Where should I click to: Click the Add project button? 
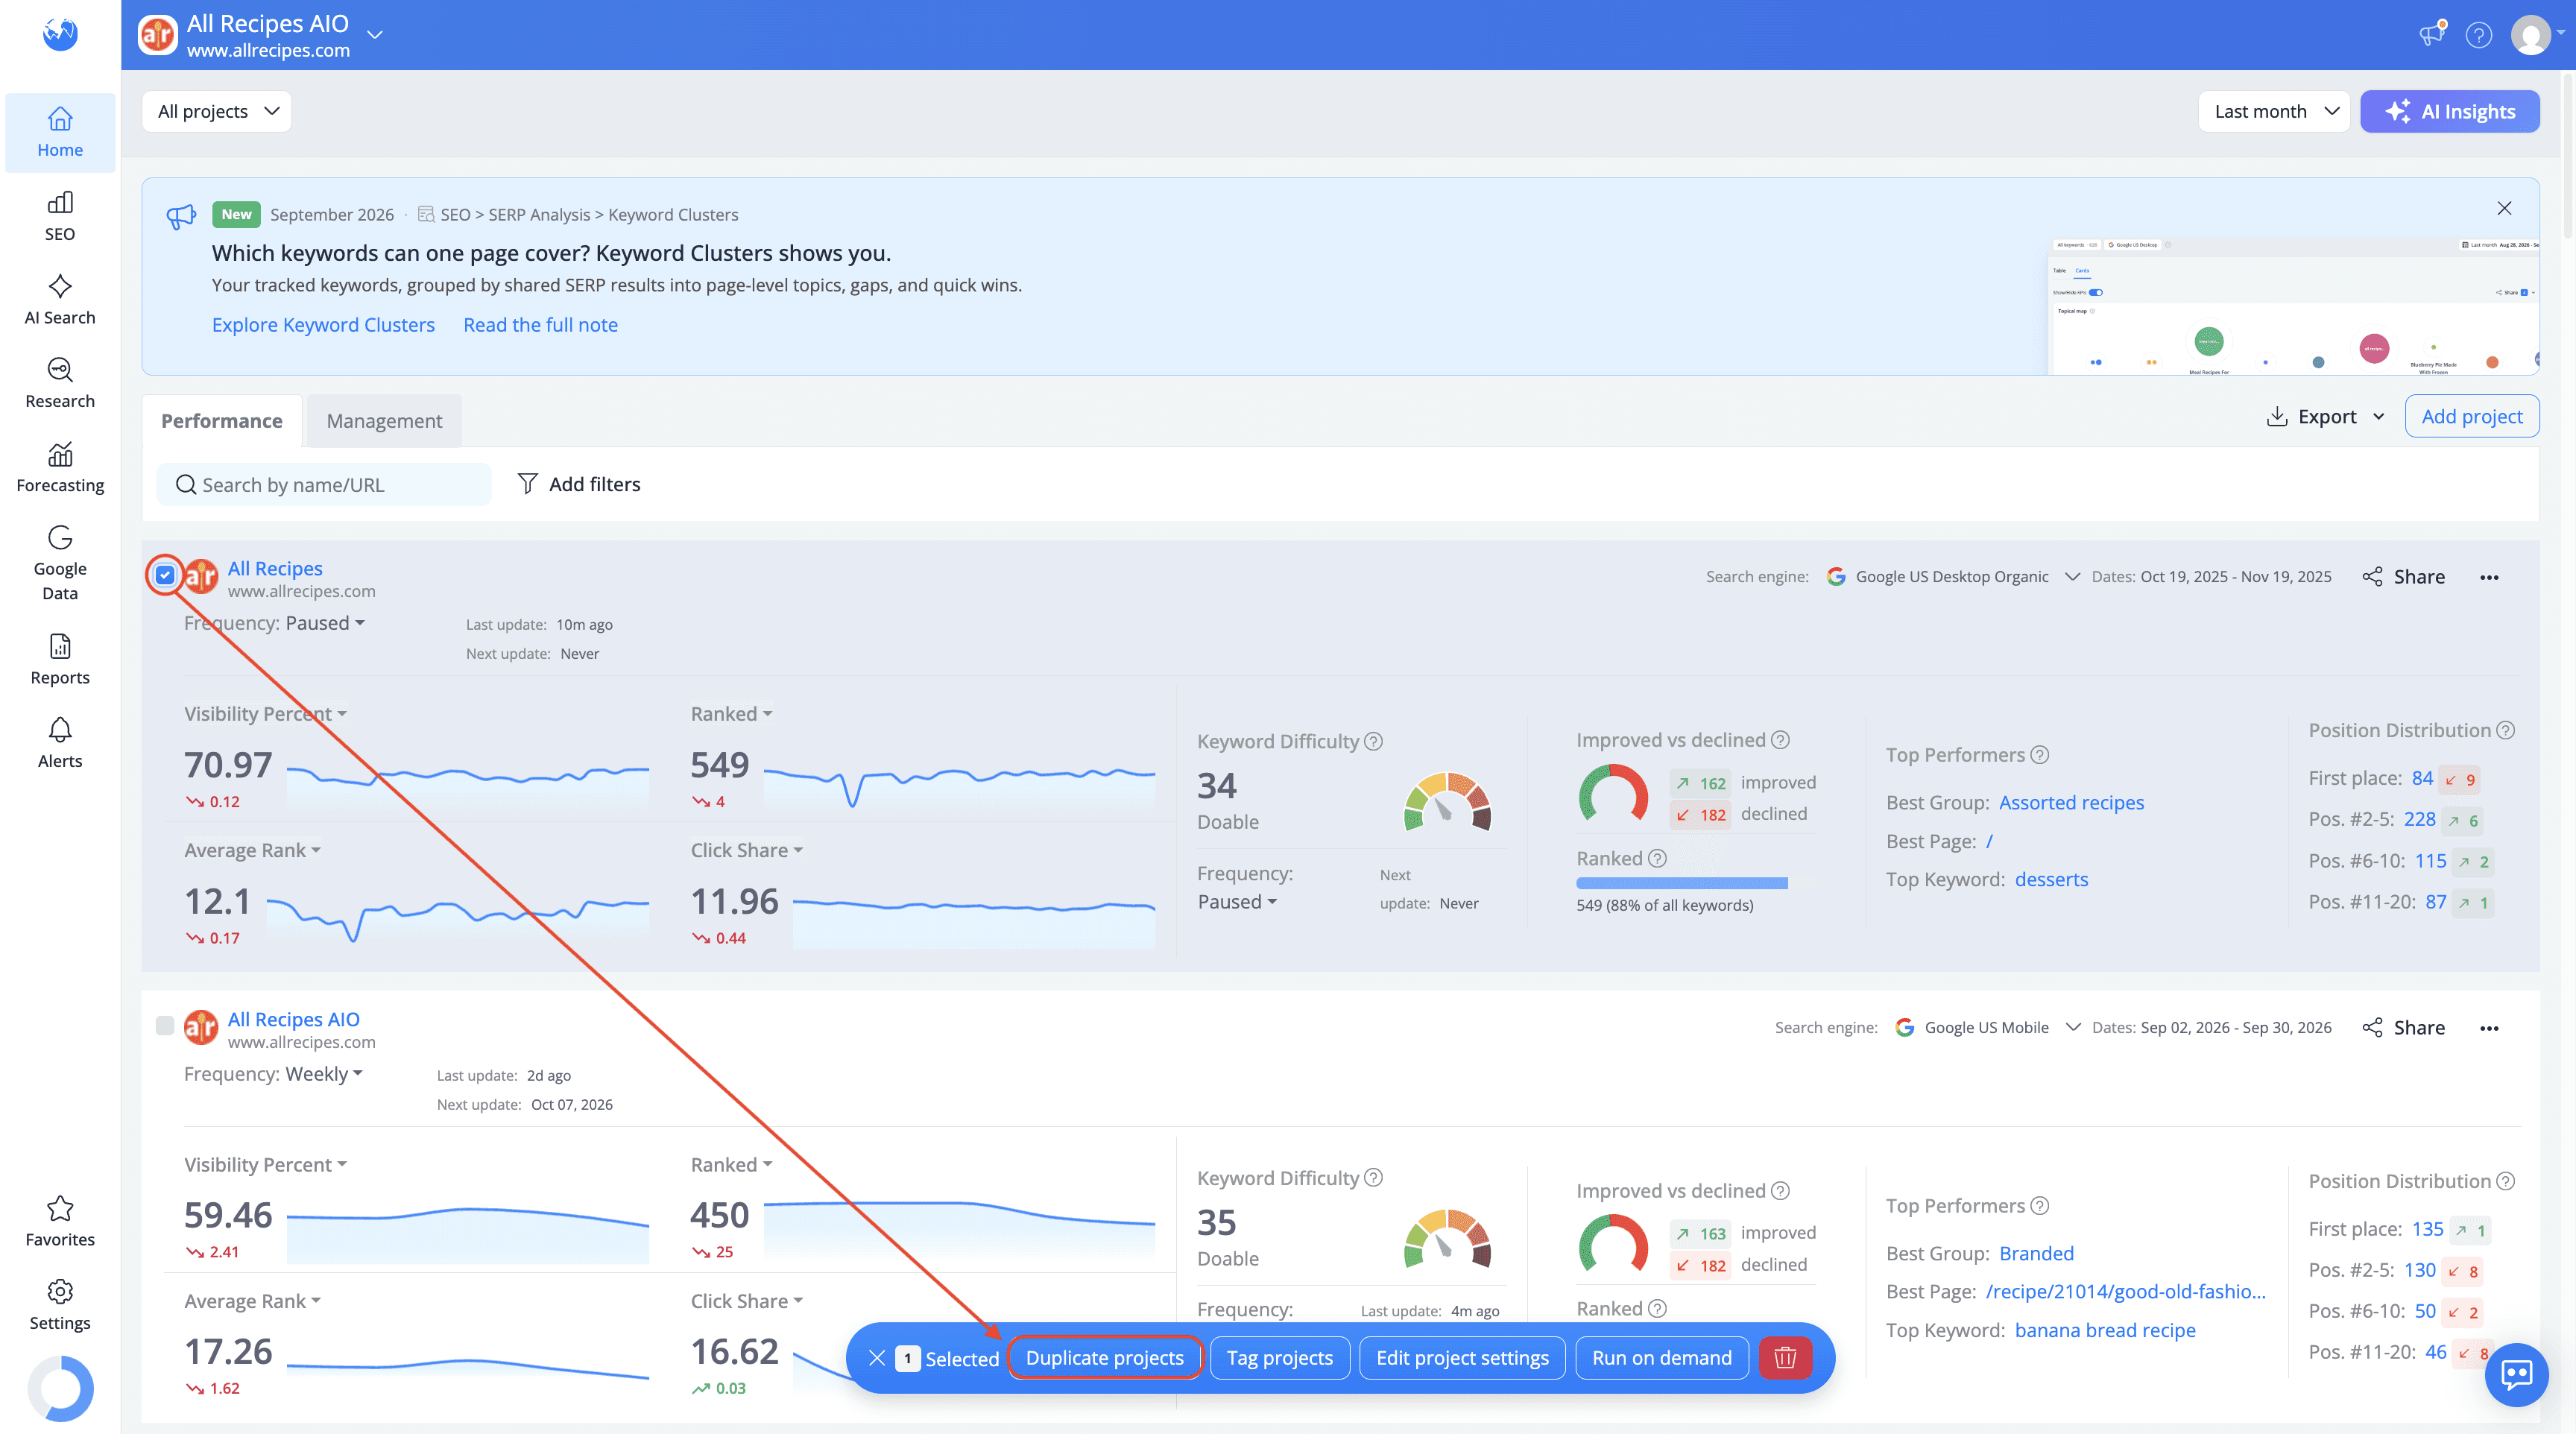pyautogui.click(x=2472, y=416)
